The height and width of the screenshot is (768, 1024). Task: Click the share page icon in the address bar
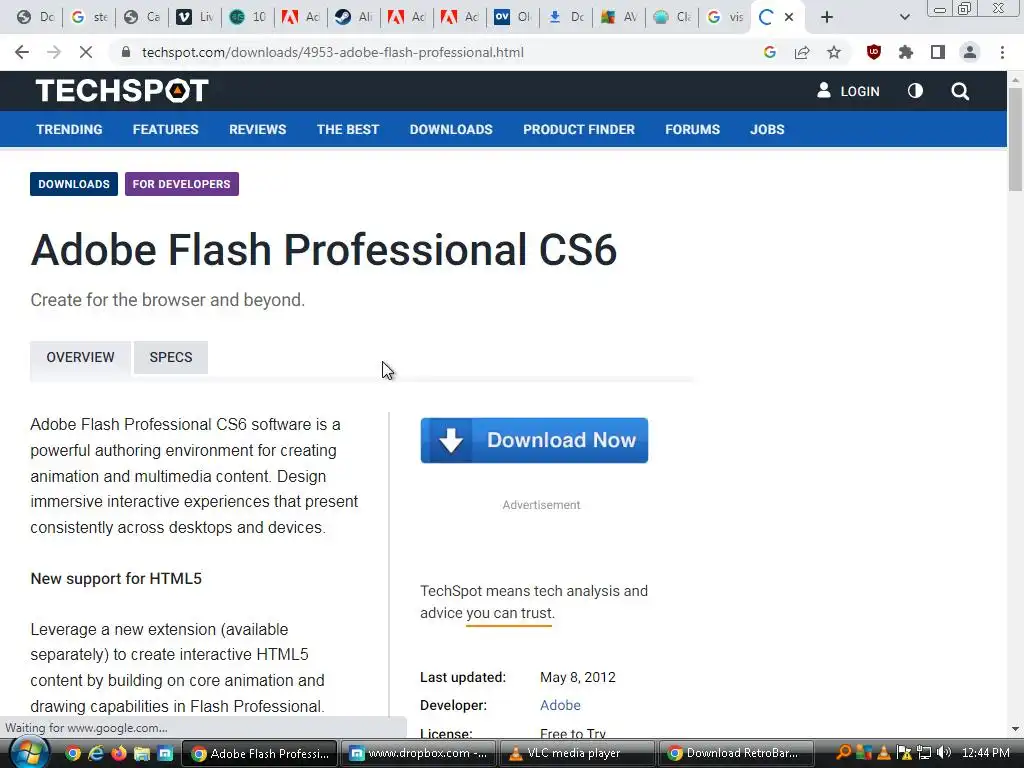[x=802, y=52]
